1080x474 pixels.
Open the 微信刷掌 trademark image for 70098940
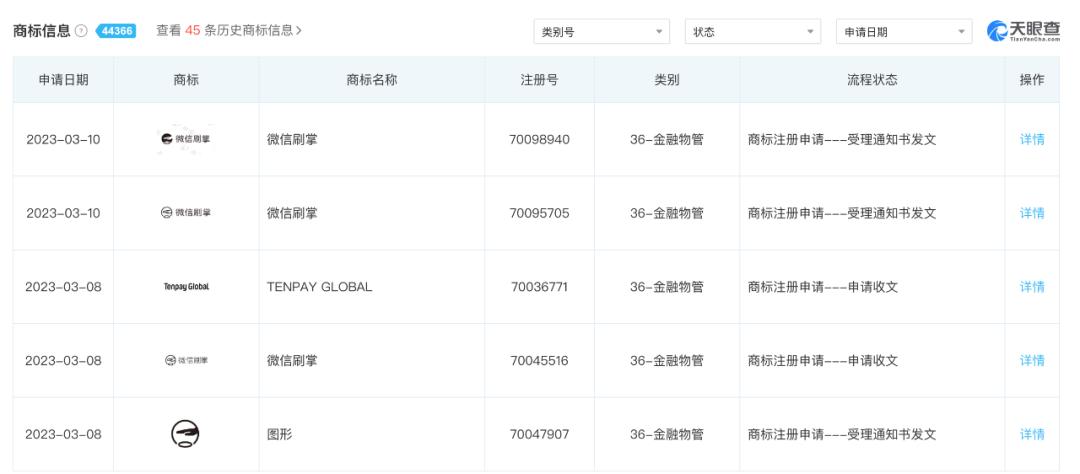tap(186, 139)
